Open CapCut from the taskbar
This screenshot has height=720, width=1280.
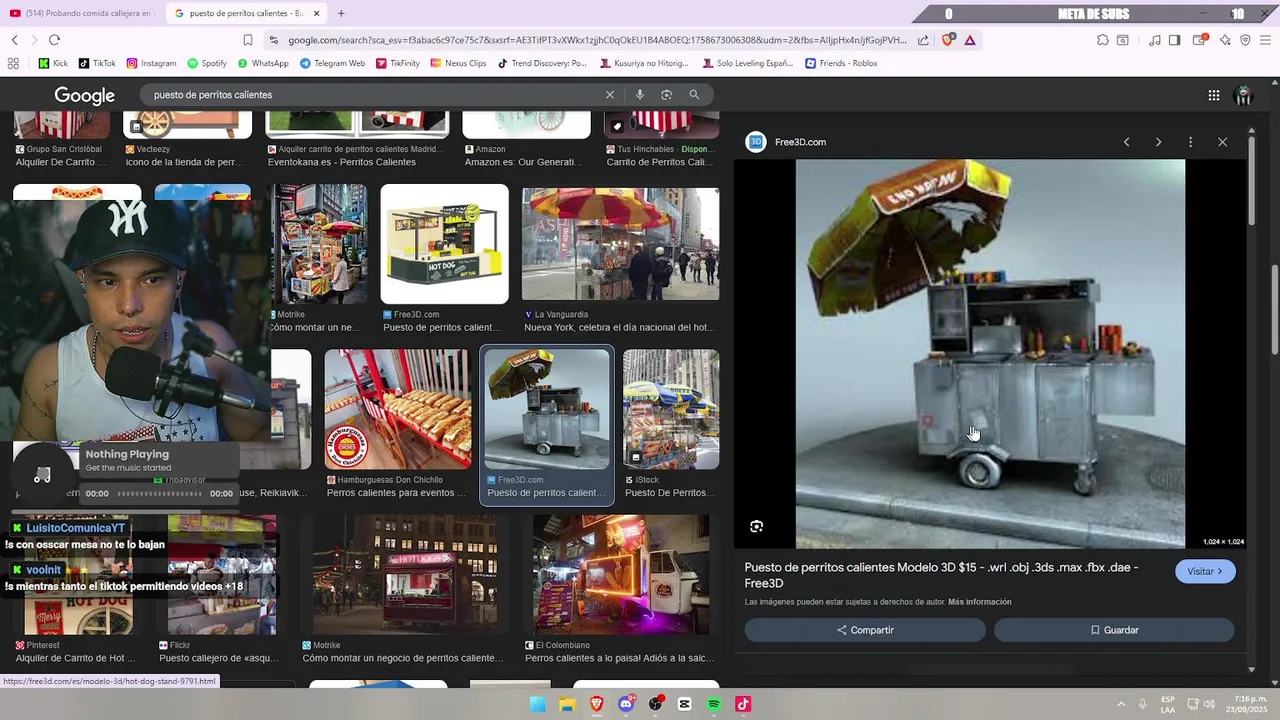[684, 704]
